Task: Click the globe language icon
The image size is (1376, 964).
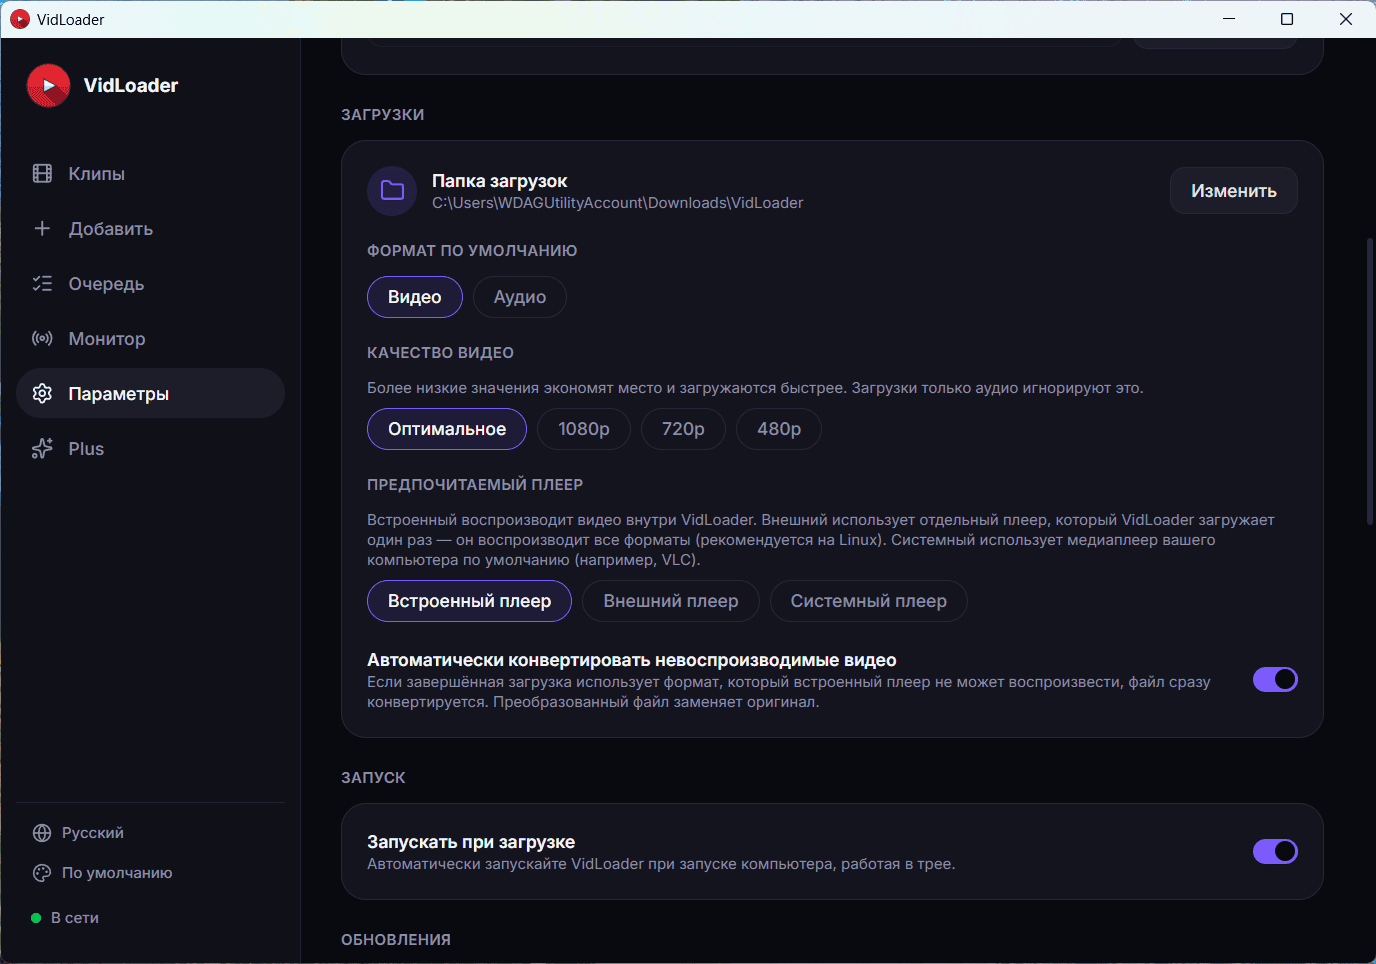Action: 42,833
